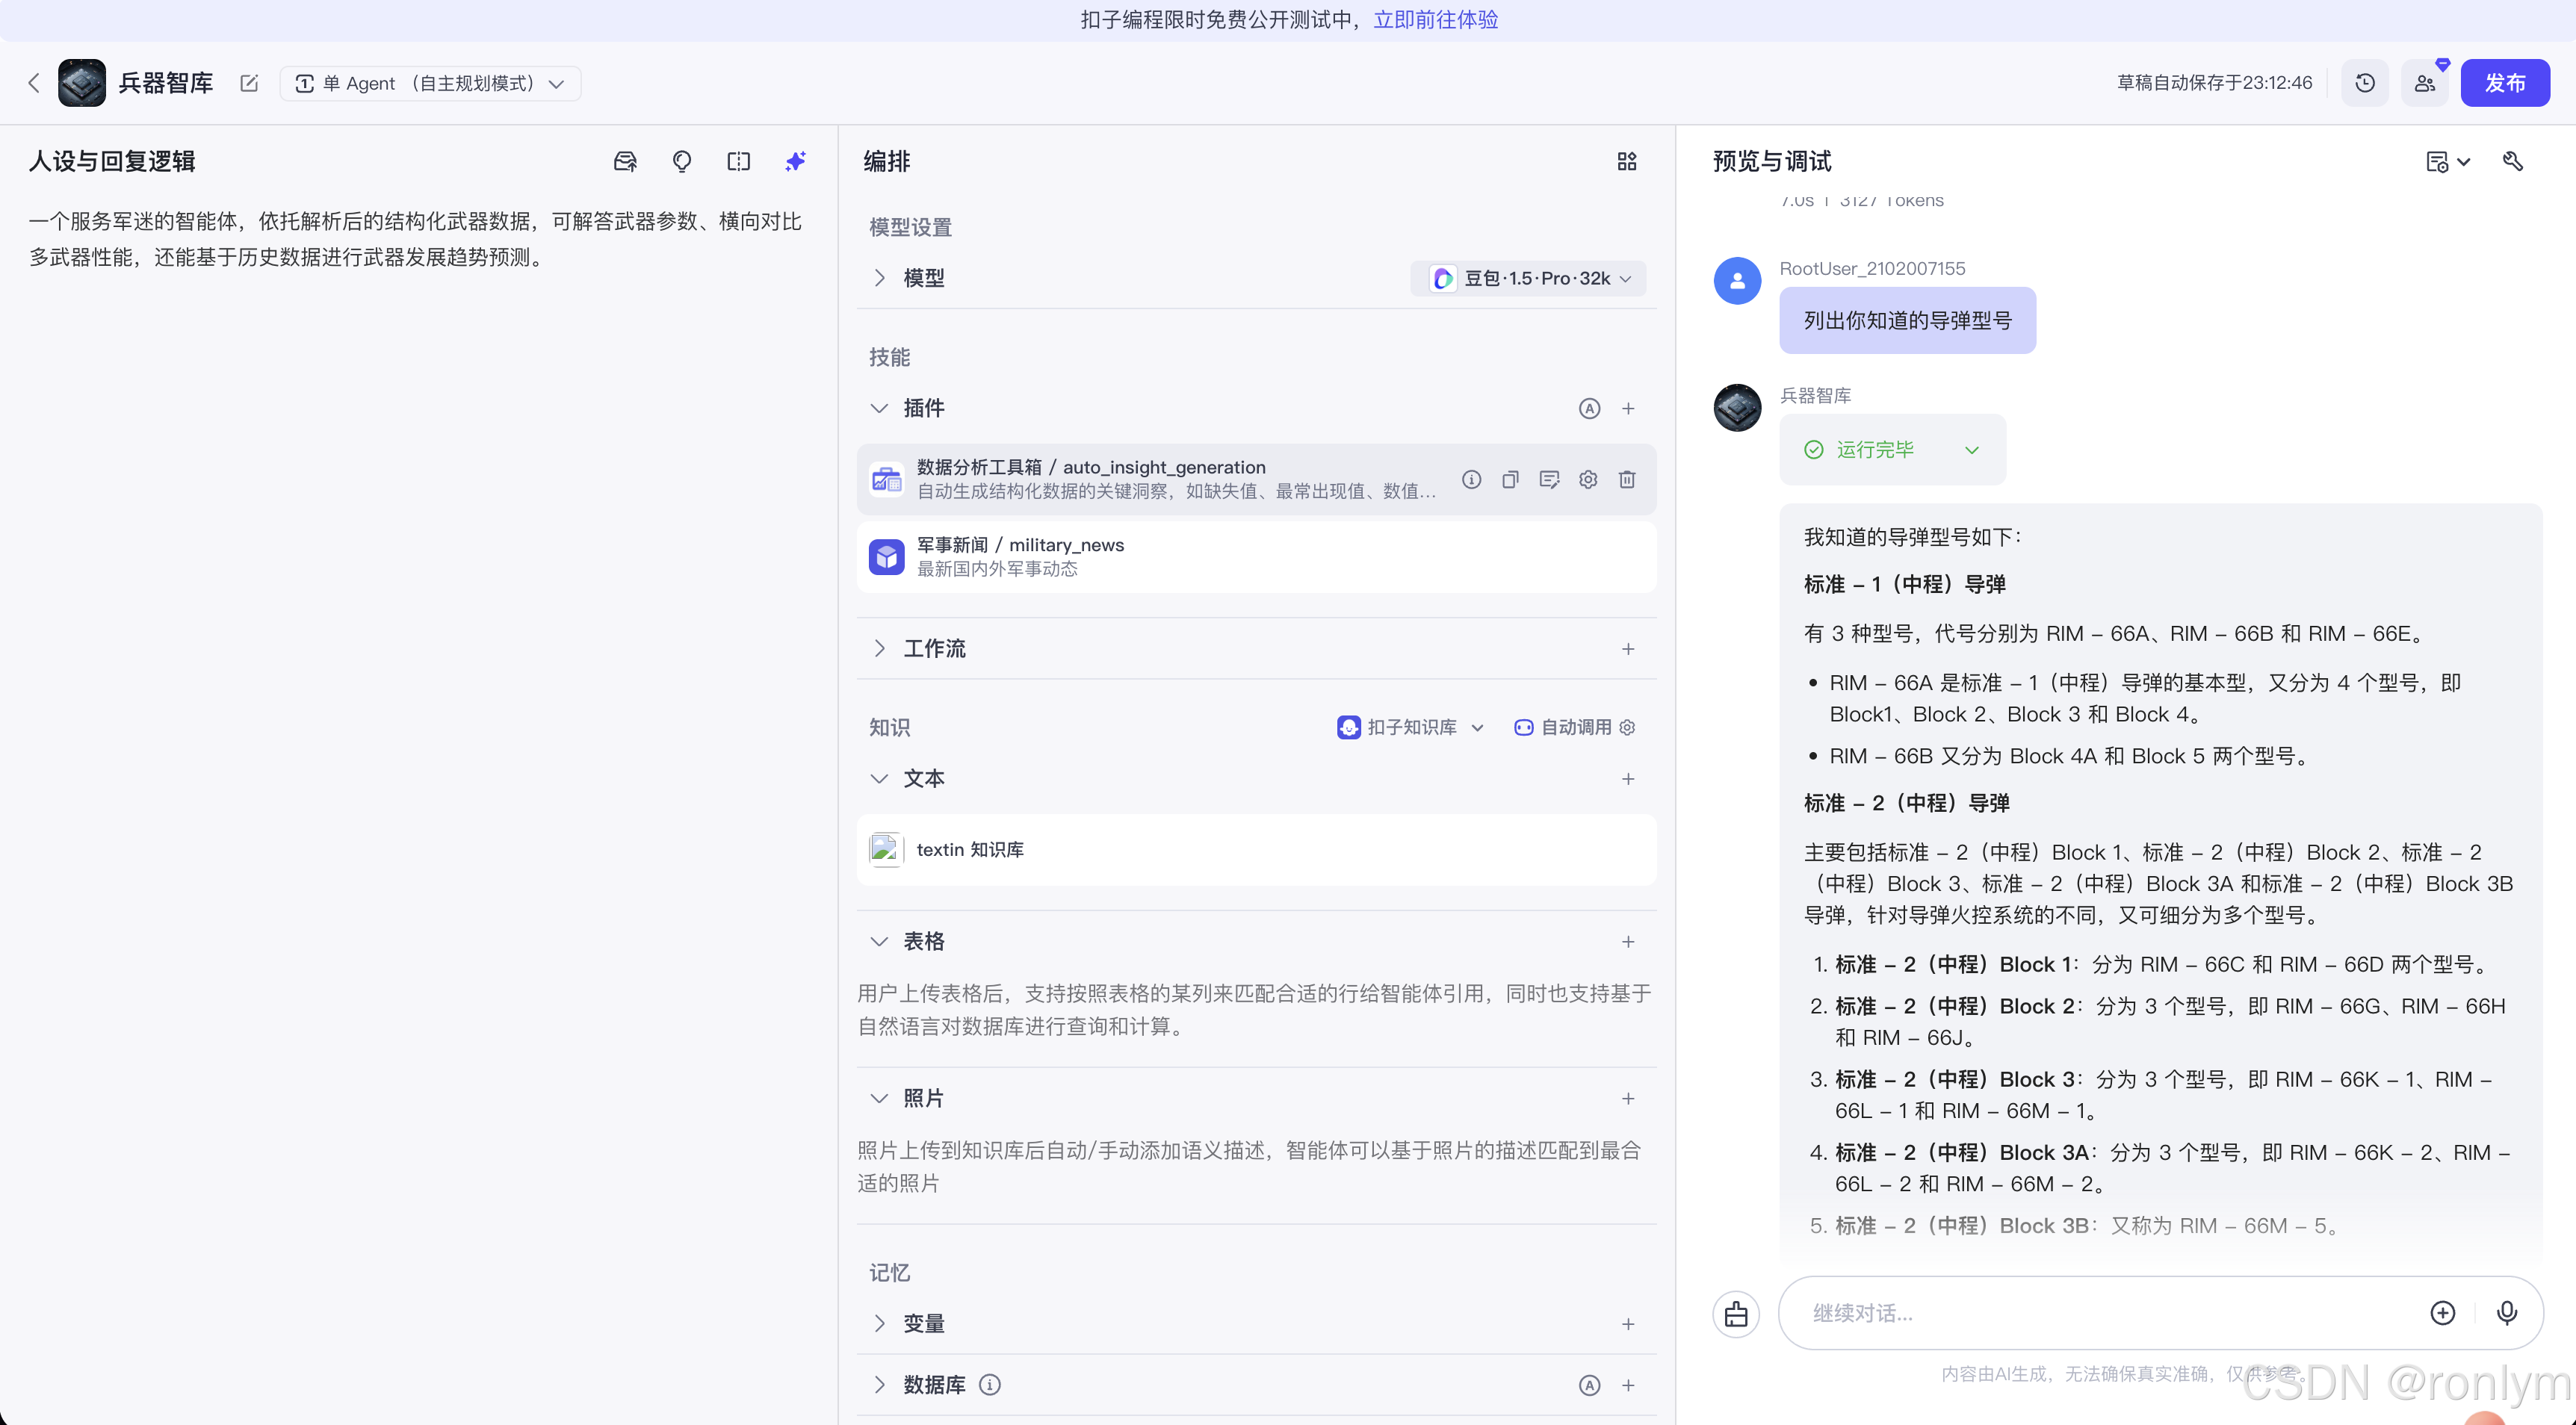The image size is (2576, 1425).
Task: Delete the auto_insight_generation plugin
Action: tap(1627, 479)
